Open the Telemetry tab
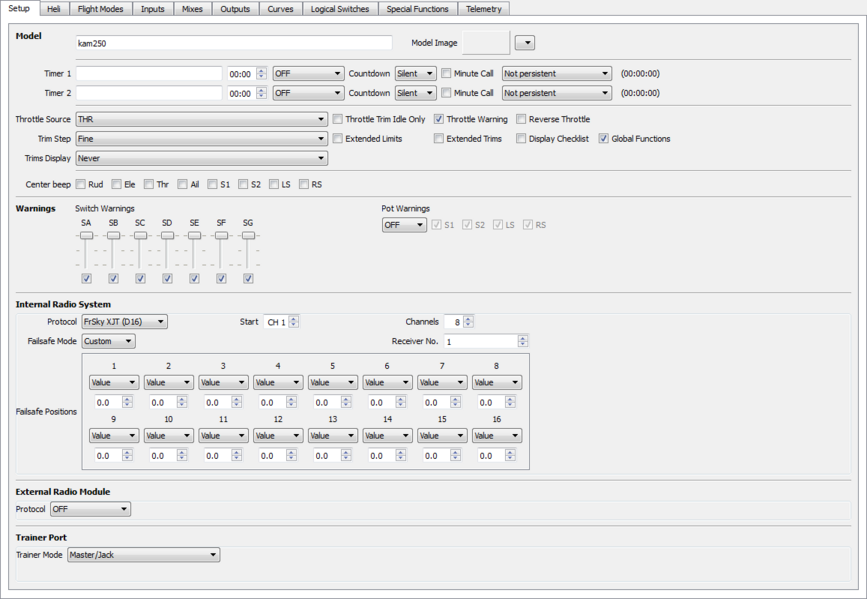This screenshot has width=867, height=599. tap(485, 9)
